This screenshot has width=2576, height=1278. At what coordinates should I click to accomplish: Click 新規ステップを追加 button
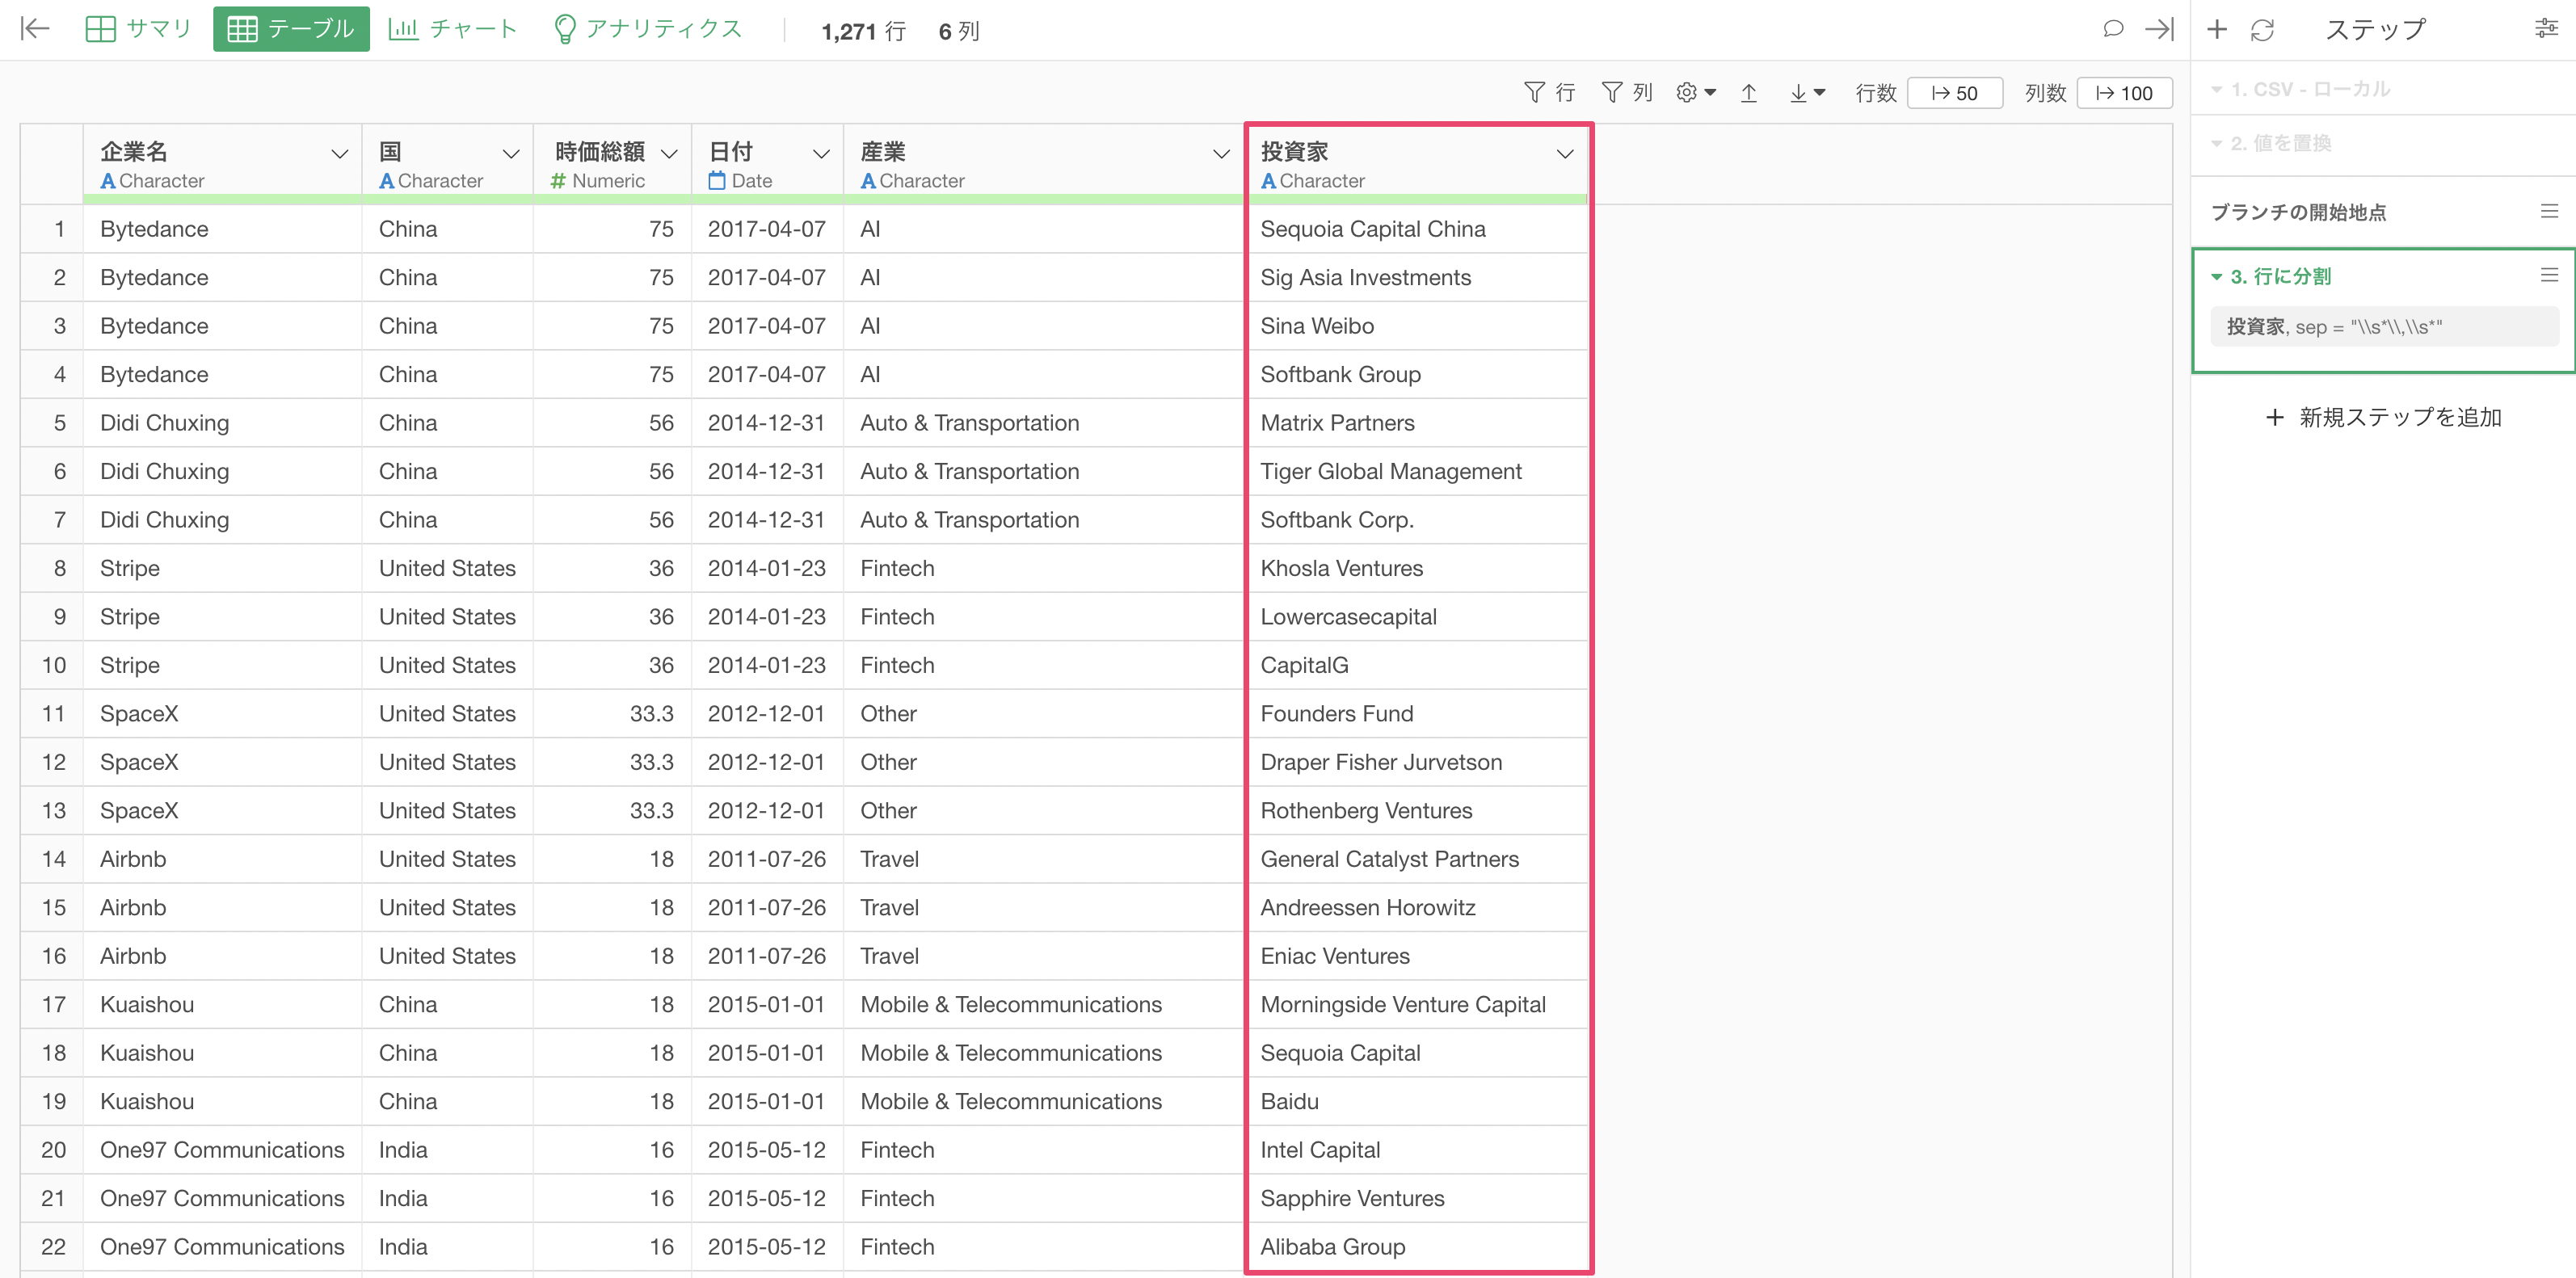(x=2383, y=417)
